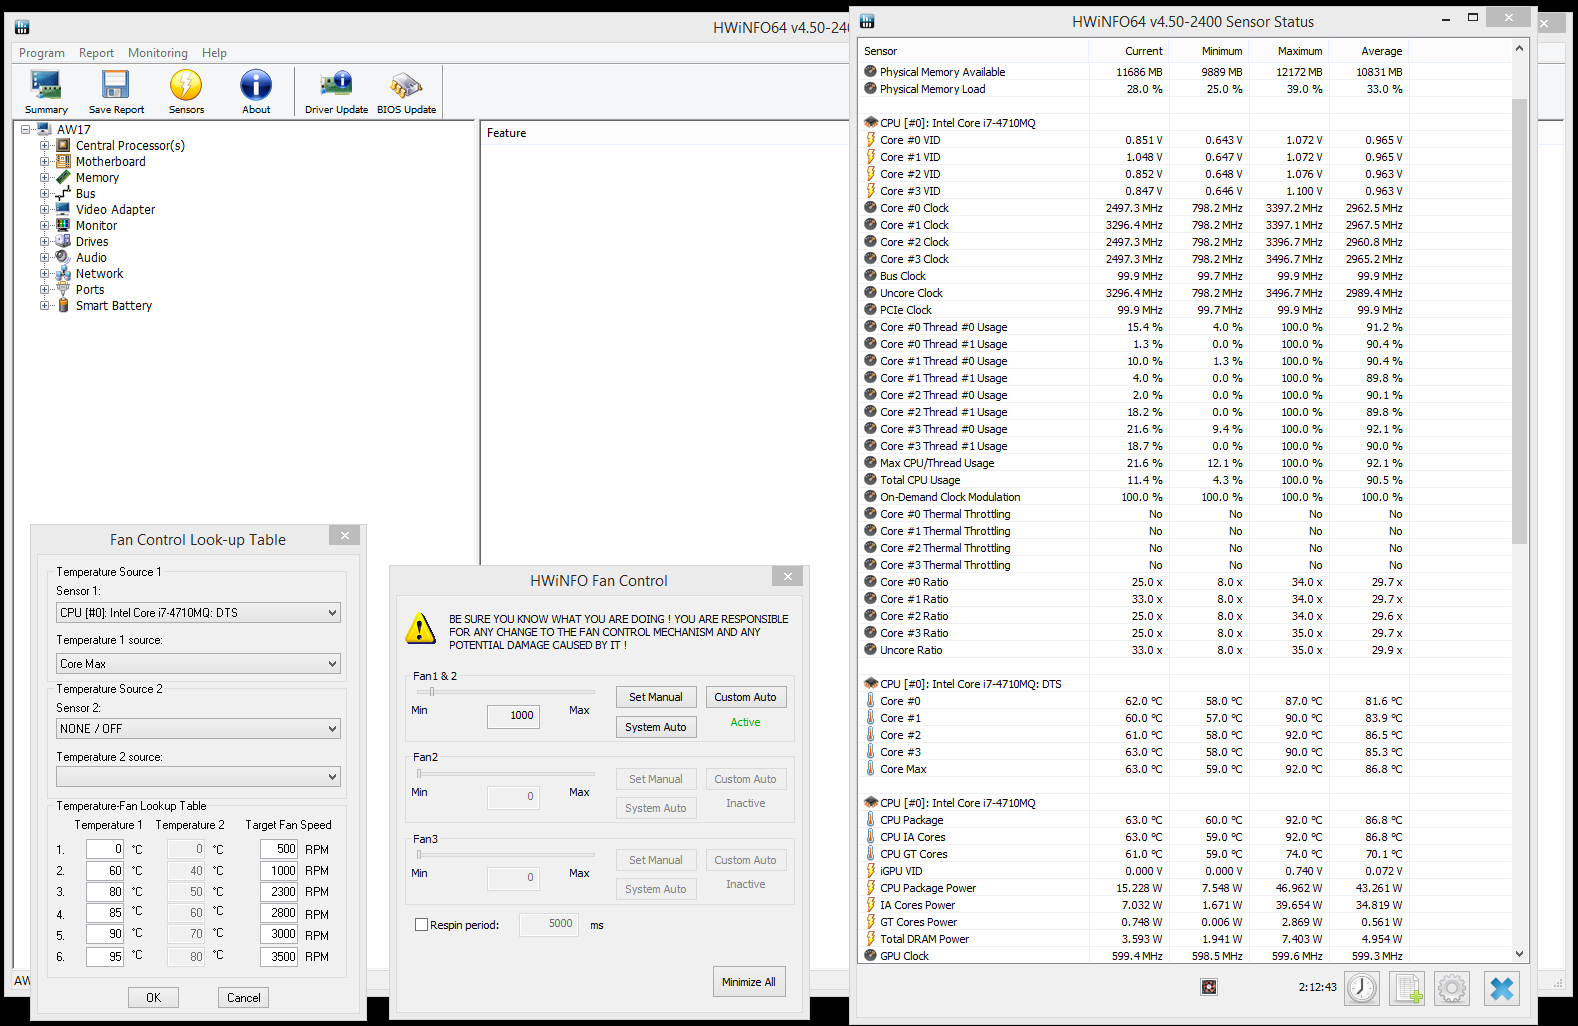
Task: Click the Average column header
Action: pos(1369,51)
